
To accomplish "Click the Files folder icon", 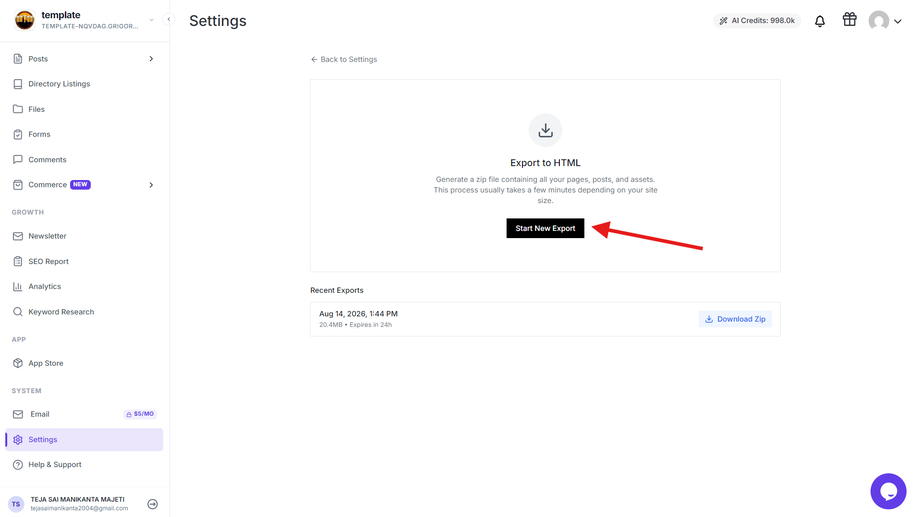I will [18, 109].
